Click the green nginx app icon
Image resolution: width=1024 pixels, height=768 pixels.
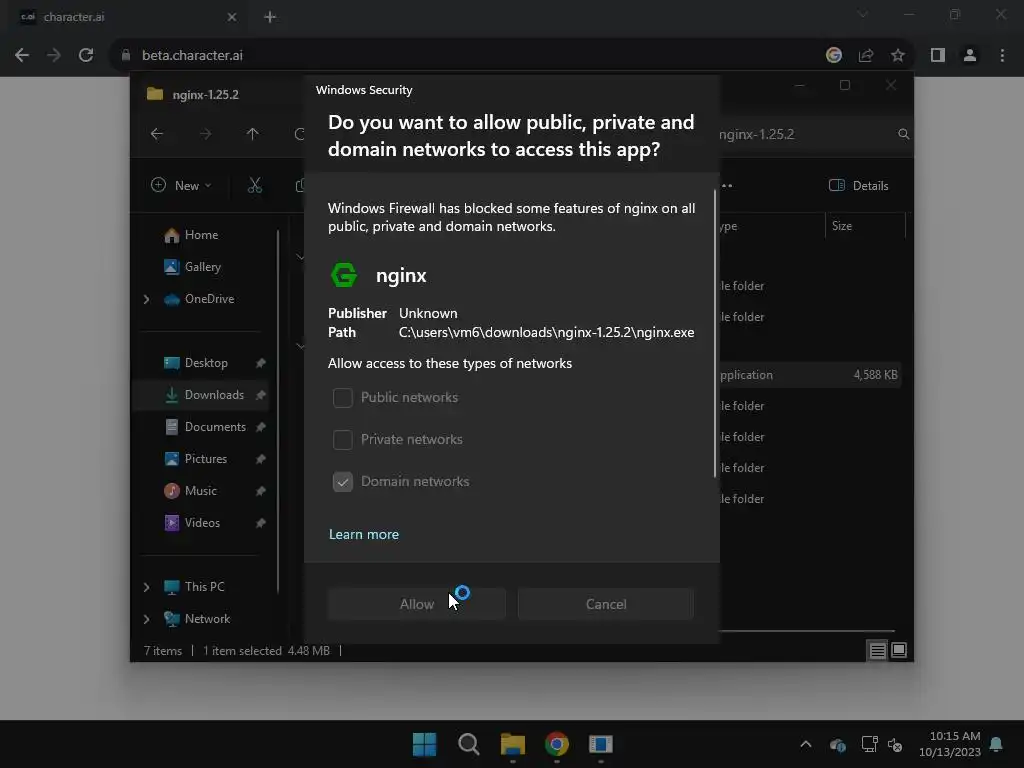pyautogui.click(x=344, y=275)
